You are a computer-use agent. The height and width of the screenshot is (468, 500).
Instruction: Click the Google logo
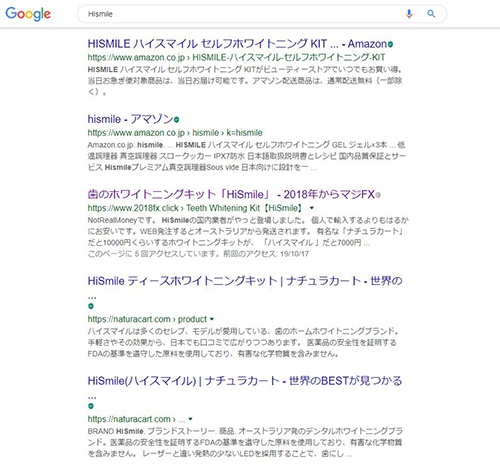[x=28, y=14]
